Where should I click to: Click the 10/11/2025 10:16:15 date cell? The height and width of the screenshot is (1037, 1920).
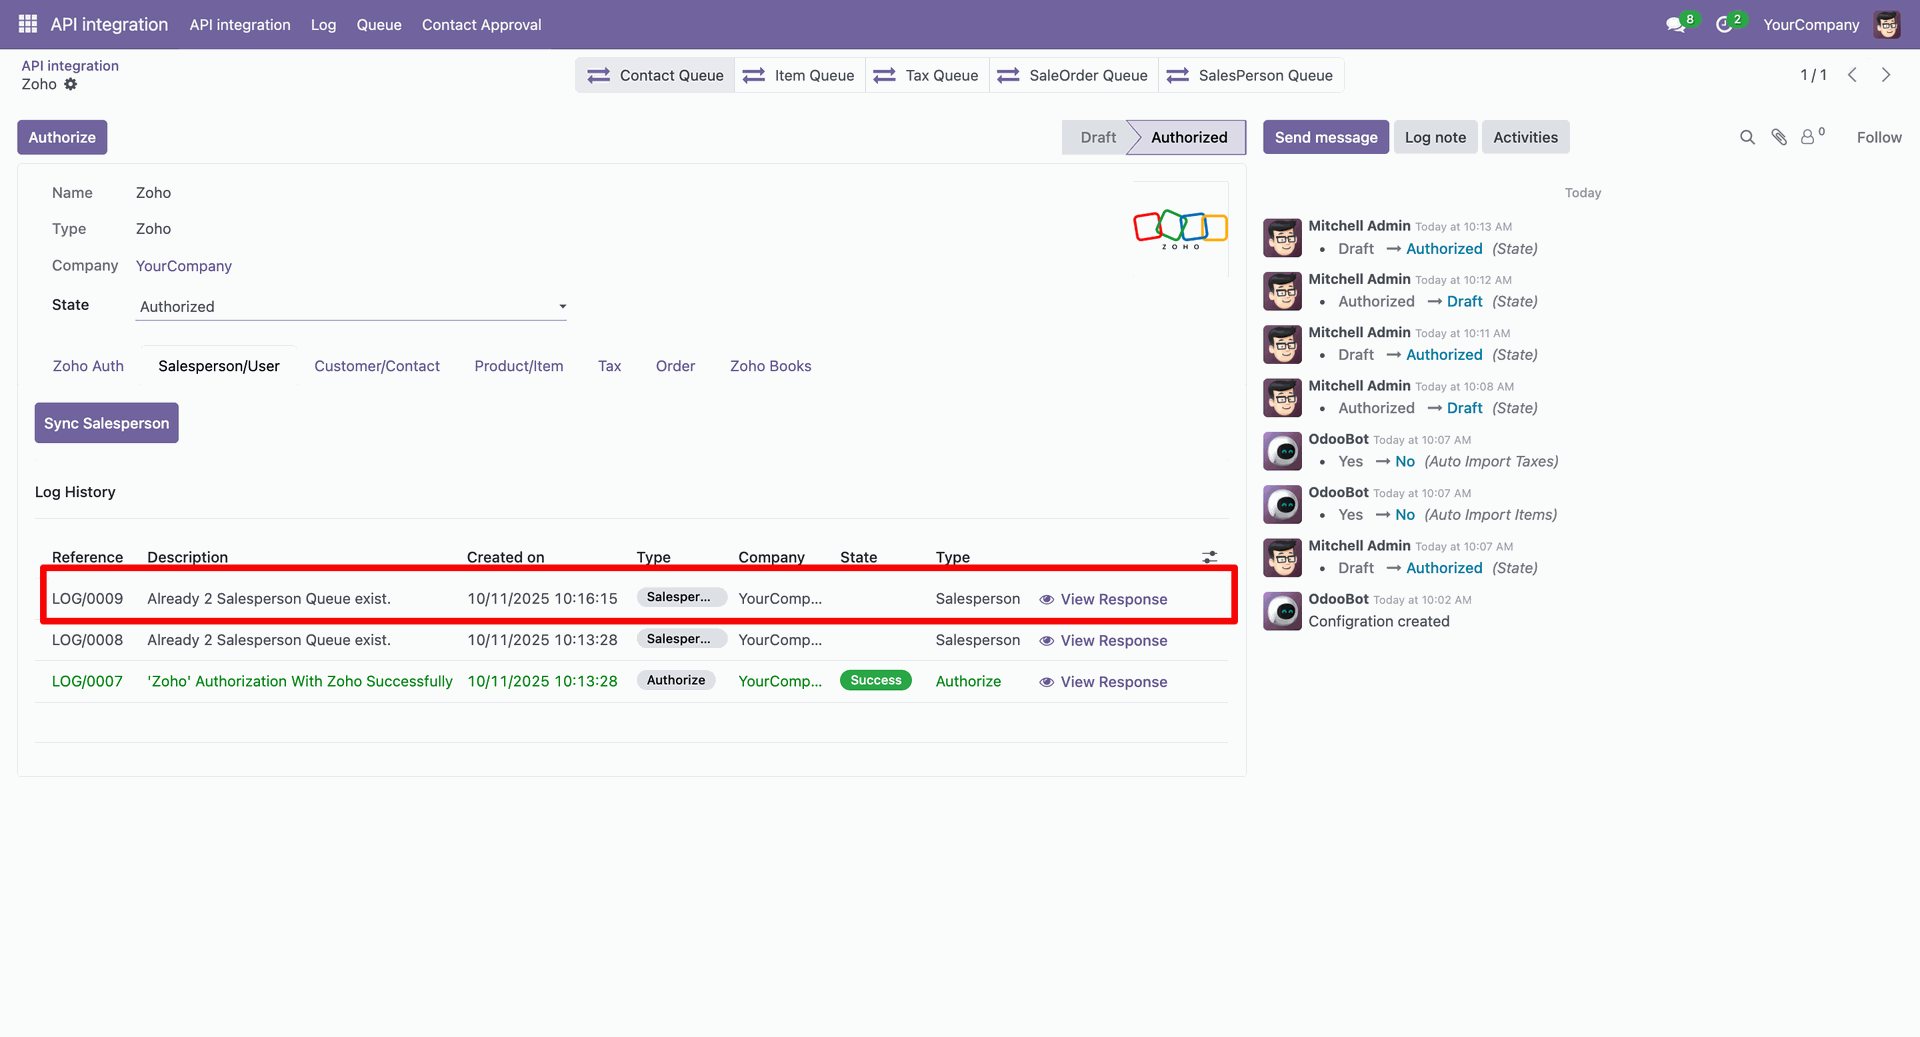tap(542, 599)
